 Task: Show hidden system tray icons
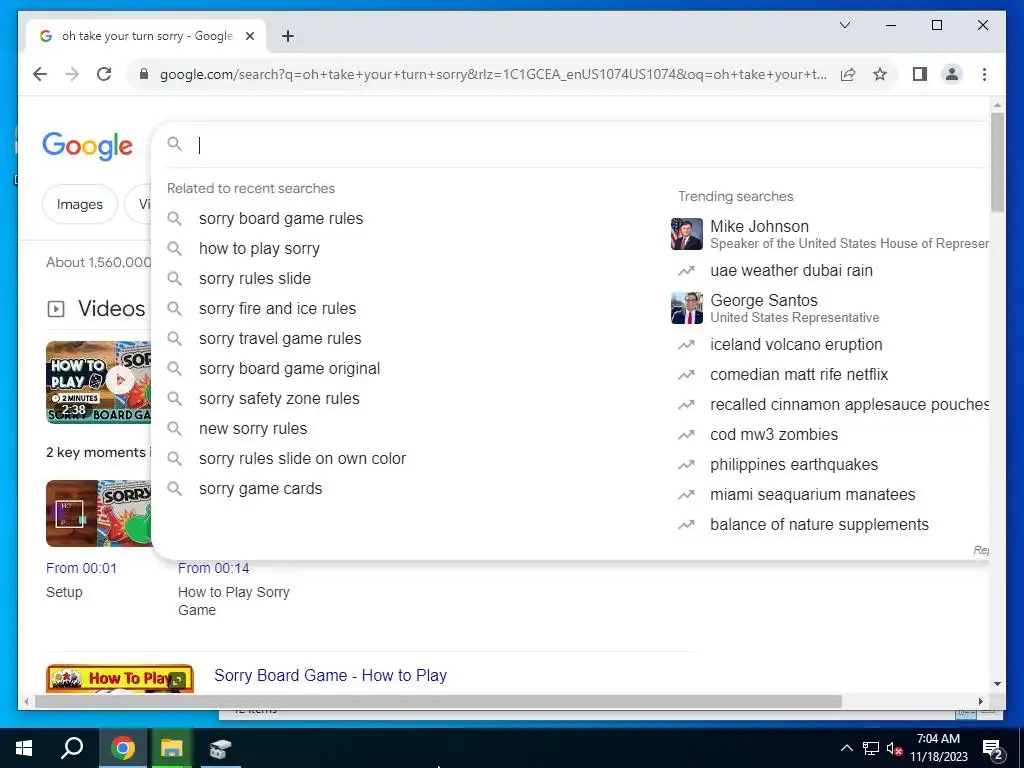[846, 749]
